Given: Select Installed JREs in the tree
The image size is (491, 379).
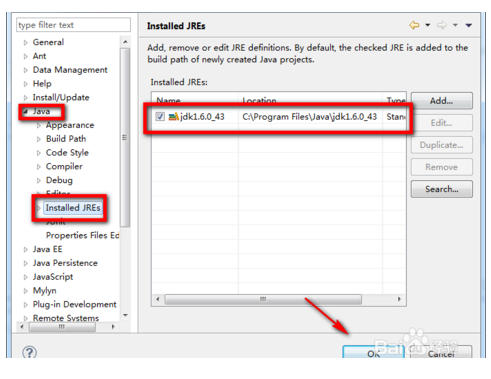Looking at the screenshot, I should [73, 208].
